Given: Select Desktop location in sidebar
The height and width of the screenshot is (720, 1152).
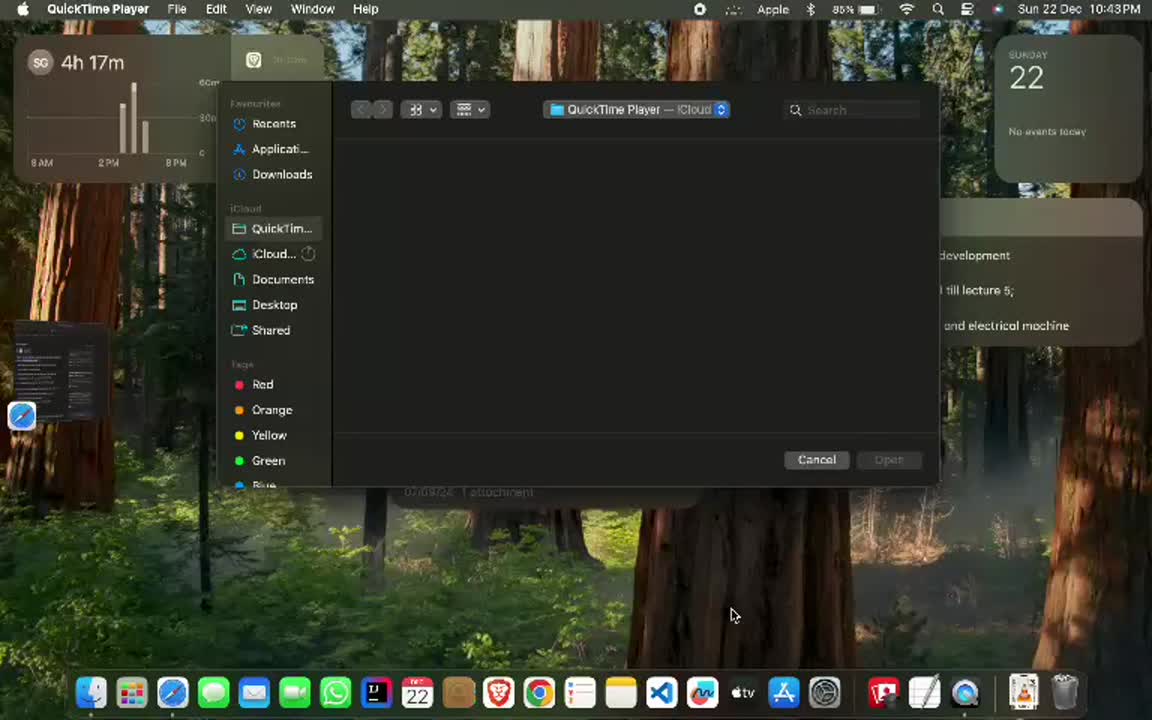Looking at the screenshot, I should tap(274, 305).
